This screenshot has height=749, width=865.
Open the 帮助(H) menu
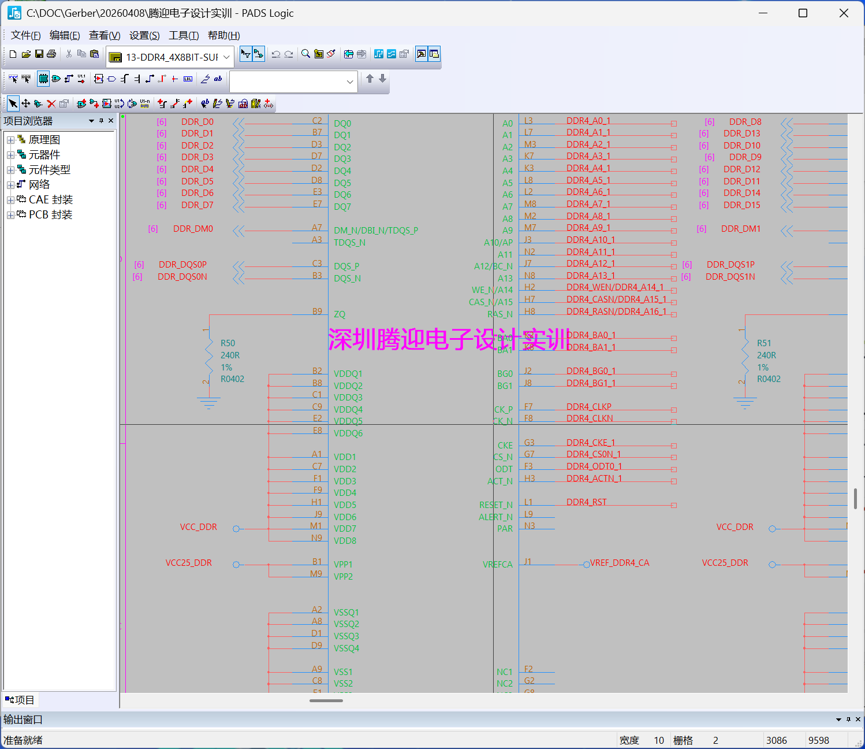(223, 35)
